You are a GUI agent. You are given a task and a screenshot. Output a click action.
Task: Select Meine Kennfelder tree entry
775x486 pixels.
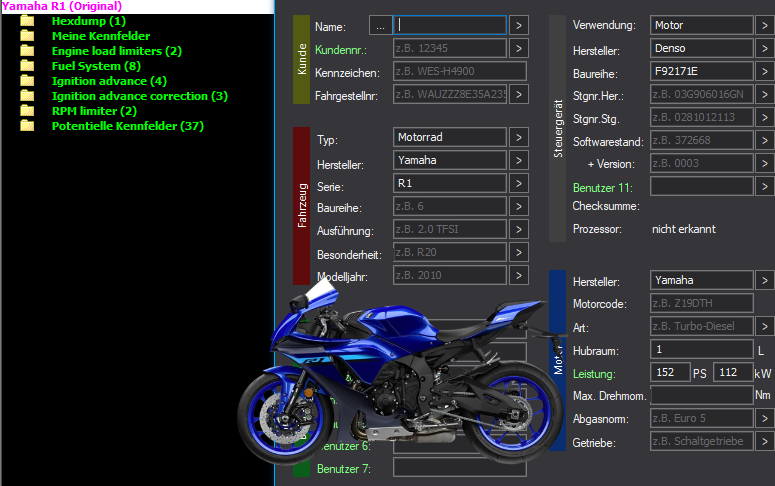pyautogui.click(x=101, y=36)
